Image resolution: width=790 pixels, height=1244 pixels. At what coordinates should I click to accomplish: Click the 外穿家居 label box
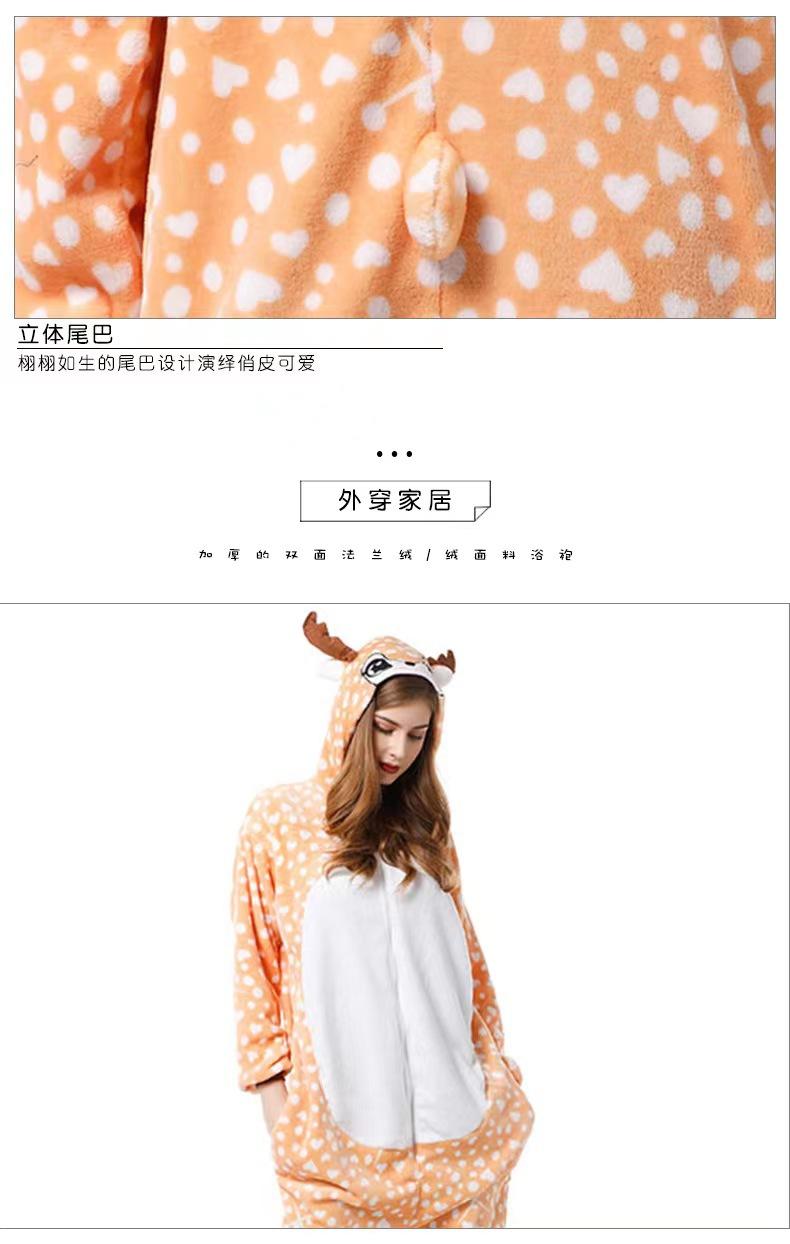pyautogui.click(x=395, y=501)
